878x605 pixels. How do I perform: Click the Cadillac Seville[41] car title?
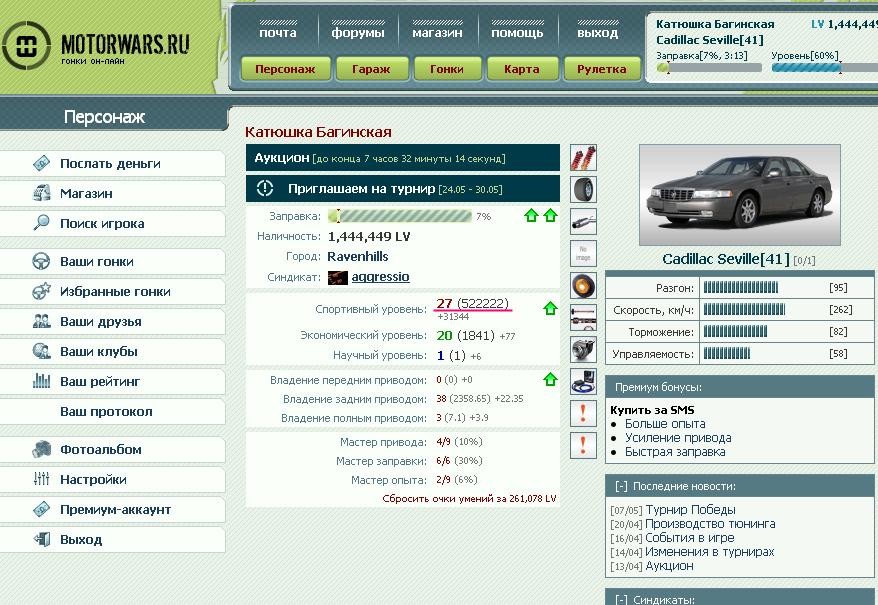726,259
